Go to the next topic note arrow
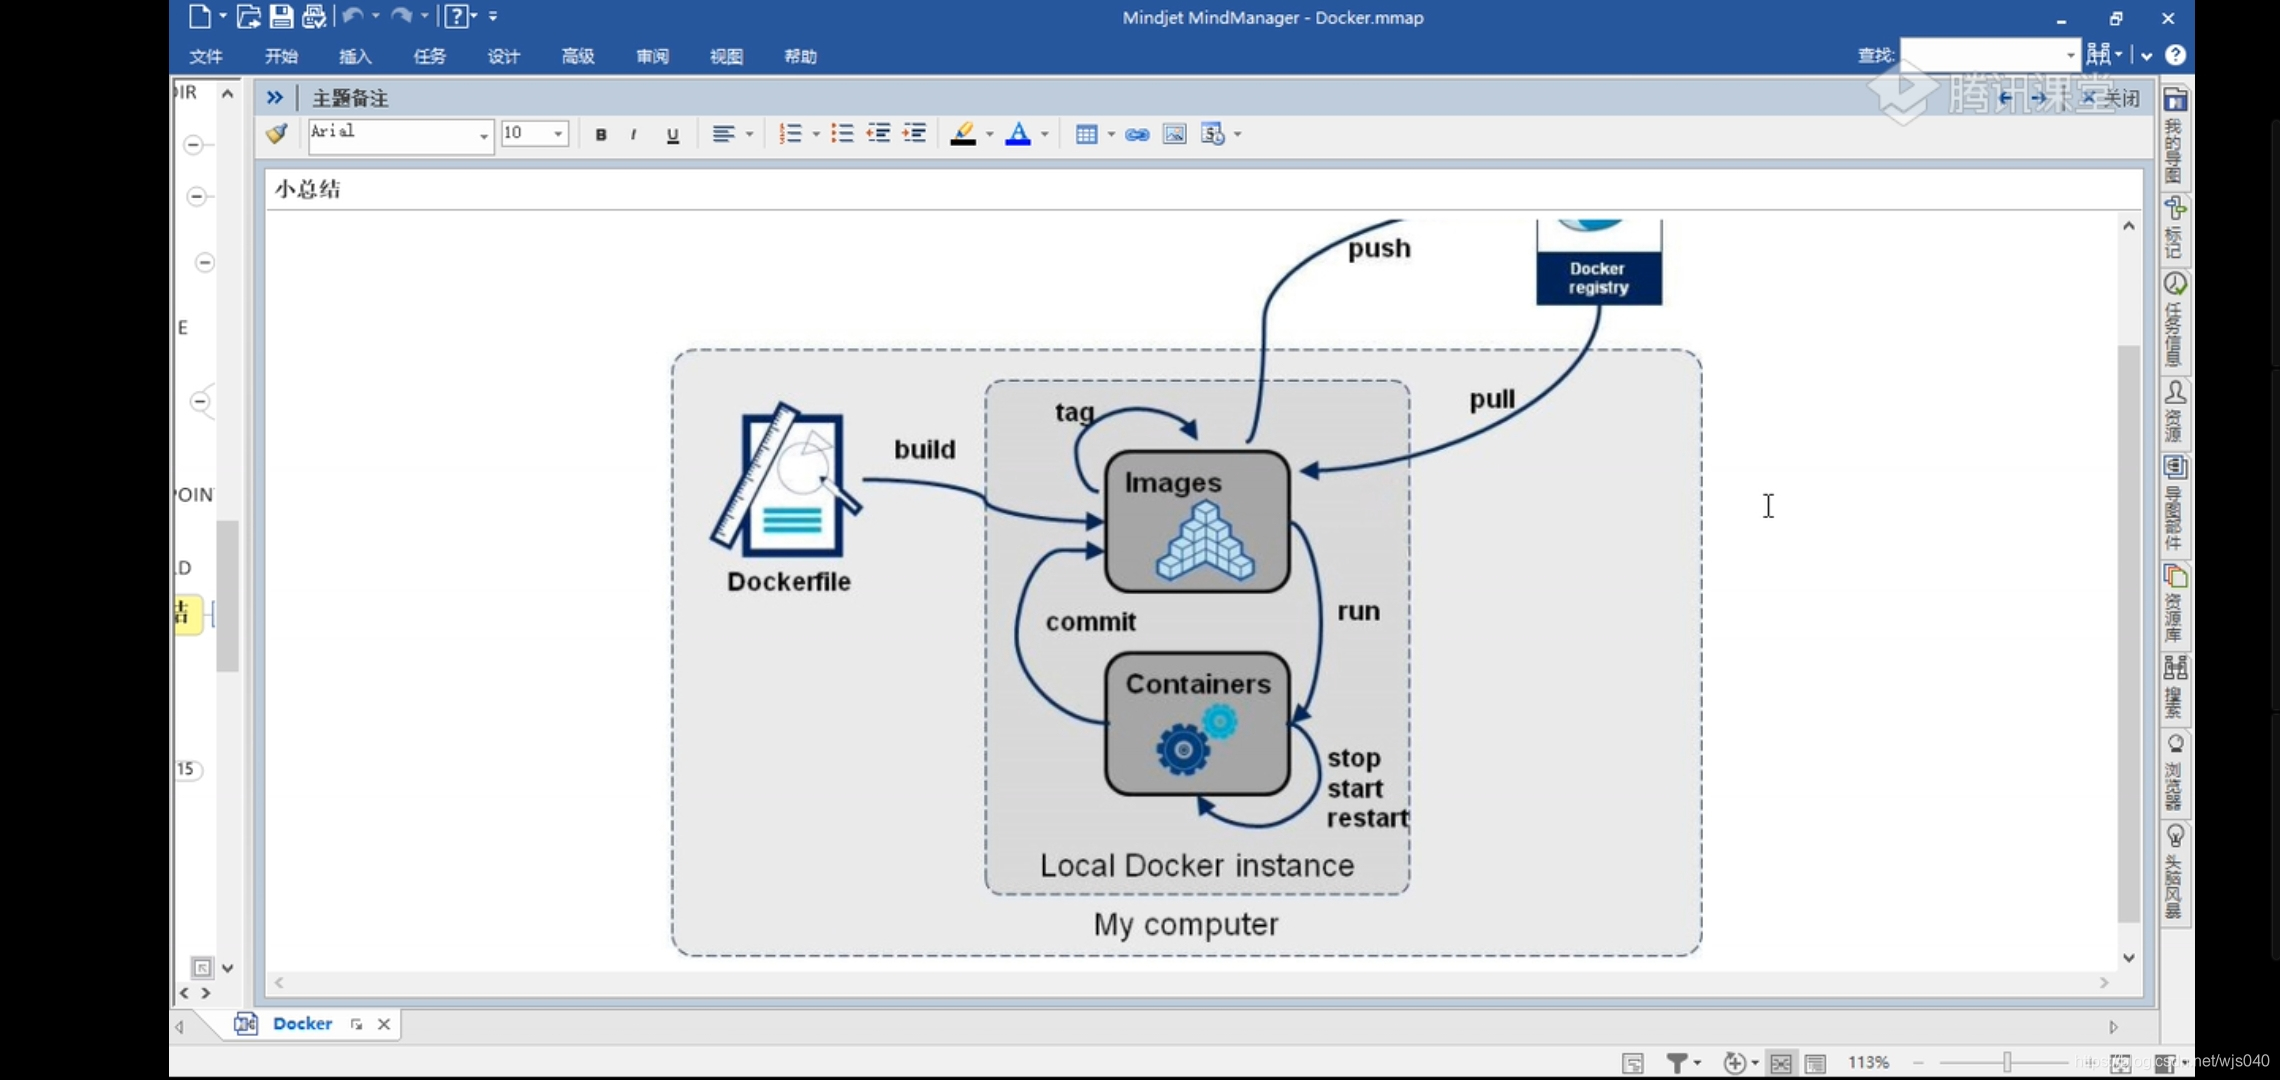 pos(2038,98)
